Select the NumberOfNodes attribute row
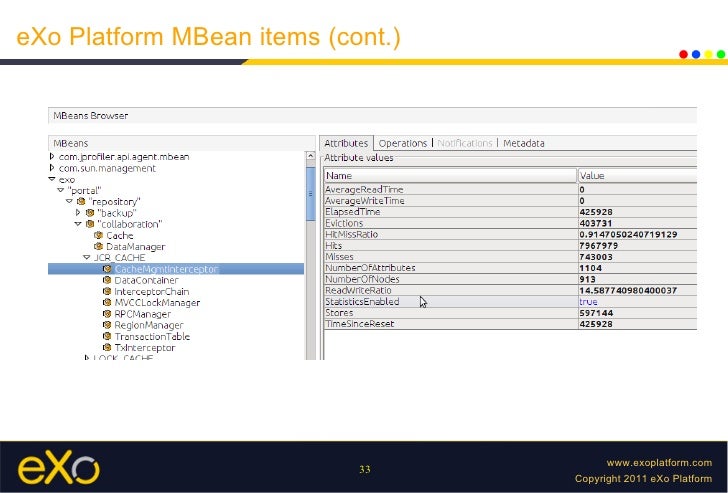This screenshot has width=728, height=493. pyautogui.click(x=510, y=279)
